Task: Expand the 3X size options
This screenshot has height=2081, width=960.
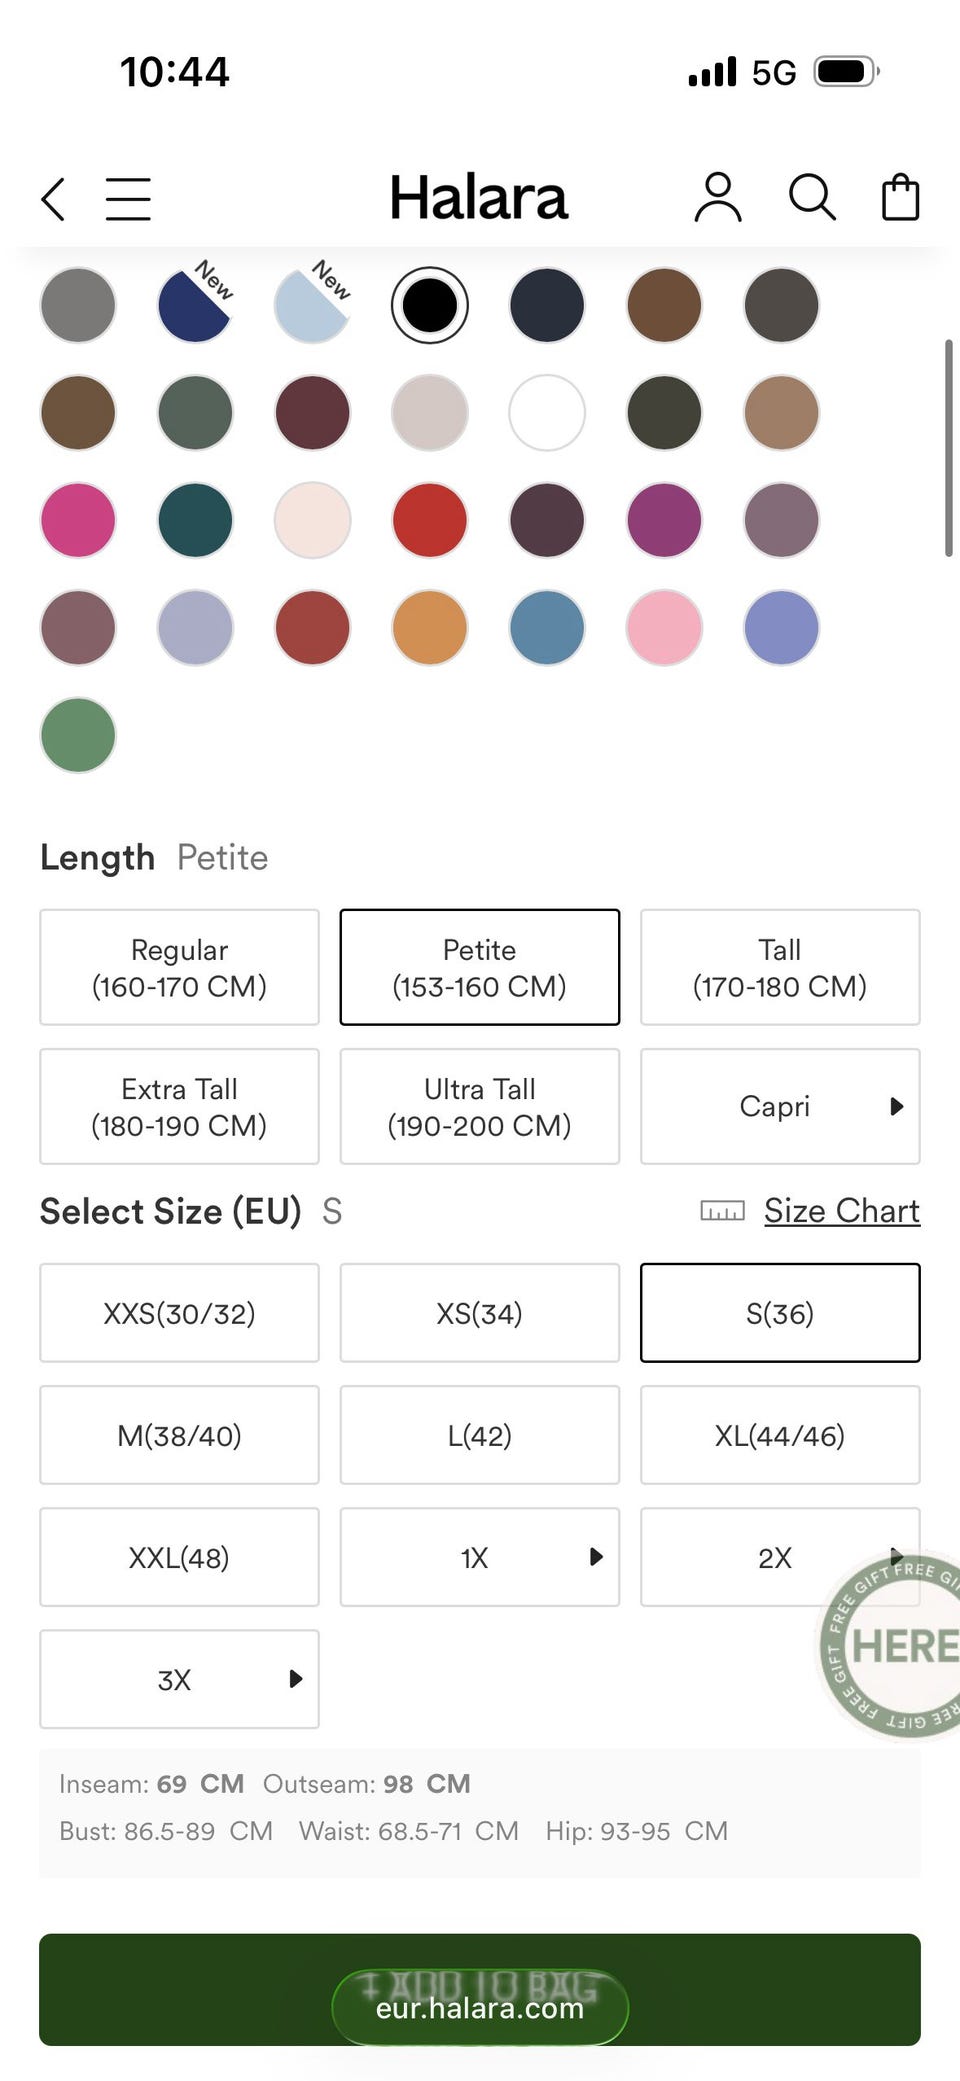Action: tap(180, 1679)
